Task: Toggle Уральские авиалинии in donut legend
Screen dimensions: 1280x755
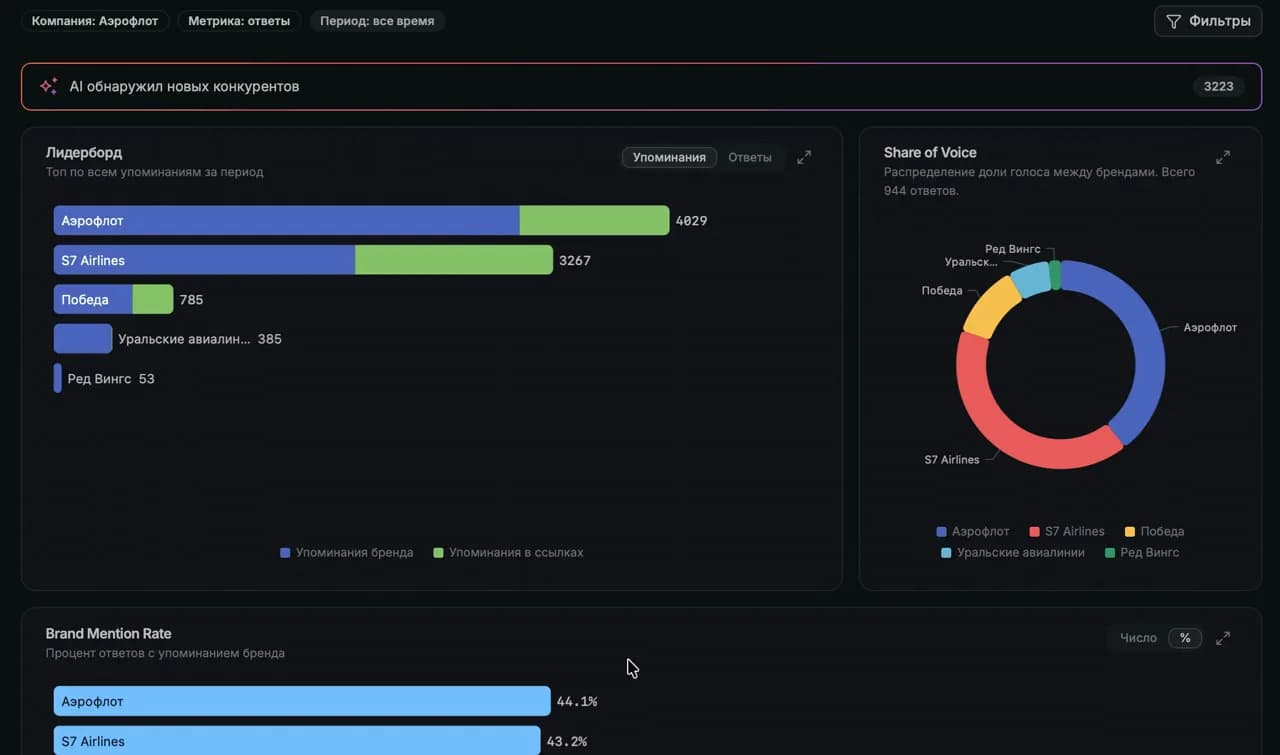Action: click(x=1013, y=552)
